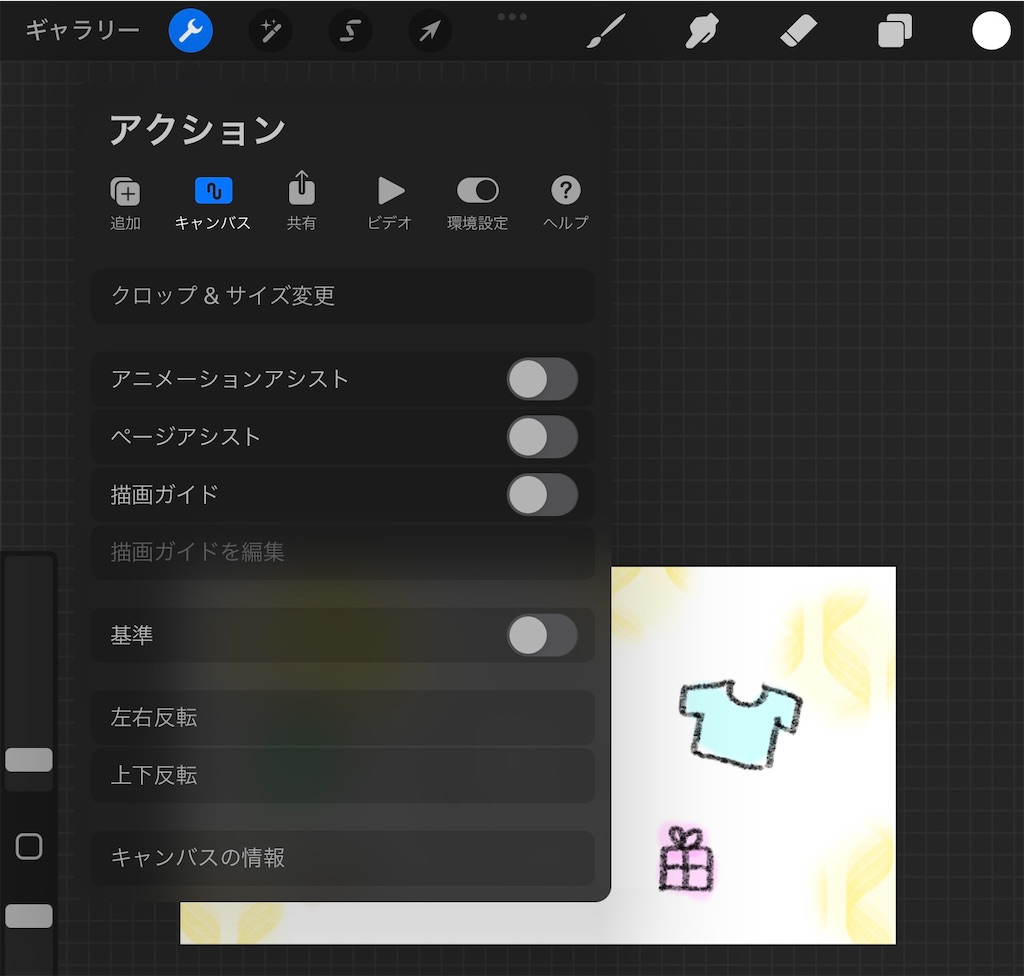Image resolution: width=1024 pixels, height=976 pixels.
Task: Click the brush opacity slider handle
Action: [29, 916]
